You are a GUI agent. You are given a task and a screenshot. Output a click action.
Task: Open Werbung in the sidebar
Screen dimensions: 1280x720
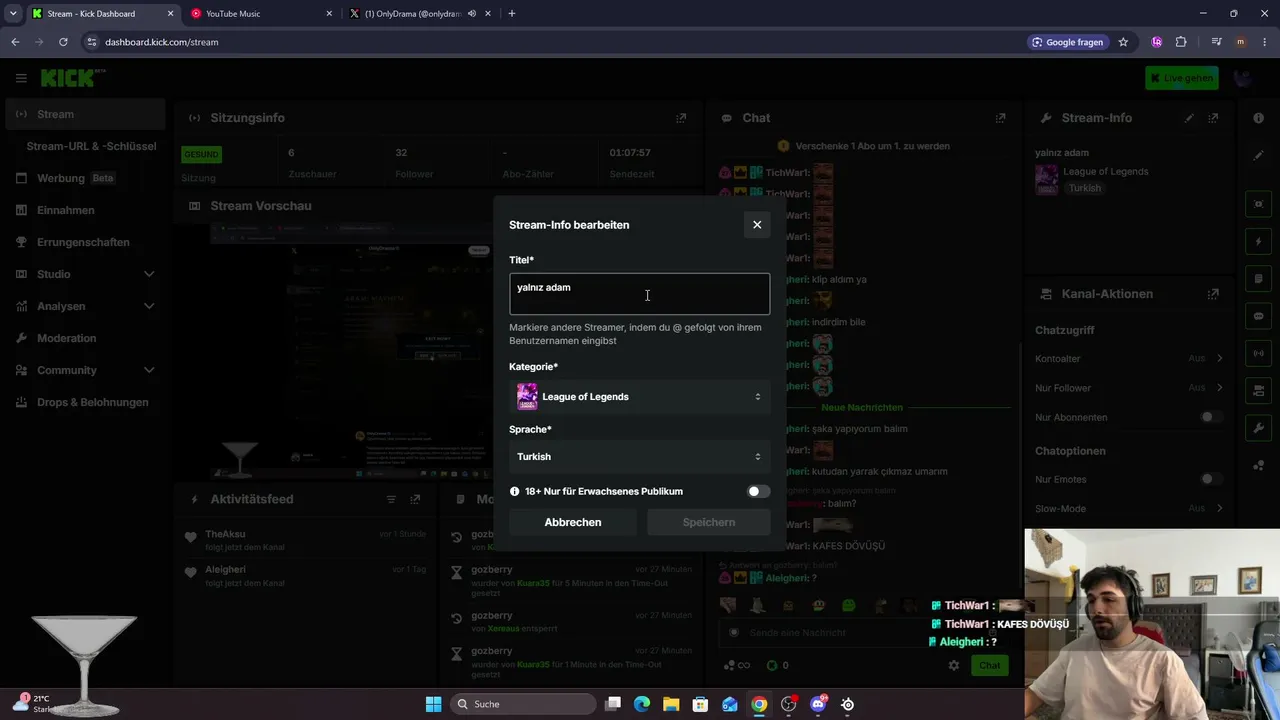coord(84,178)
